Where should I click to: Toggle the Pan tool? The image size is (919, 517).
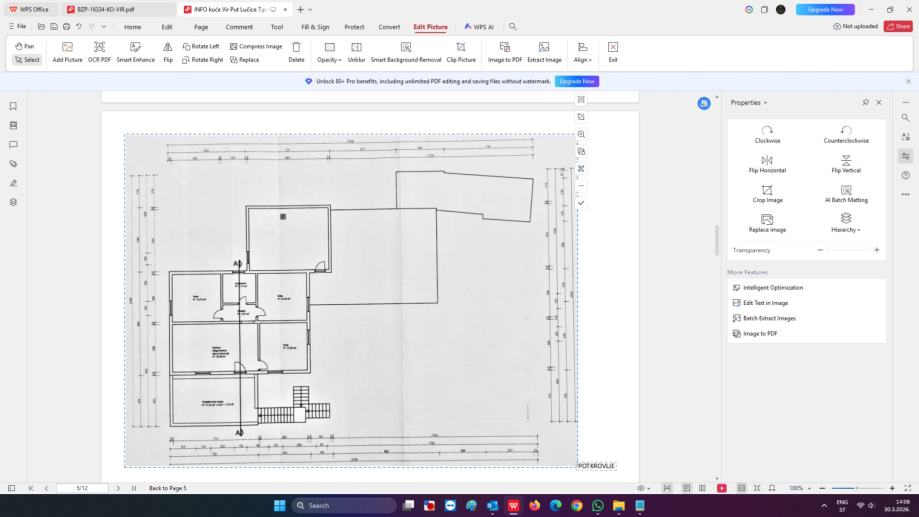(26, 46)
